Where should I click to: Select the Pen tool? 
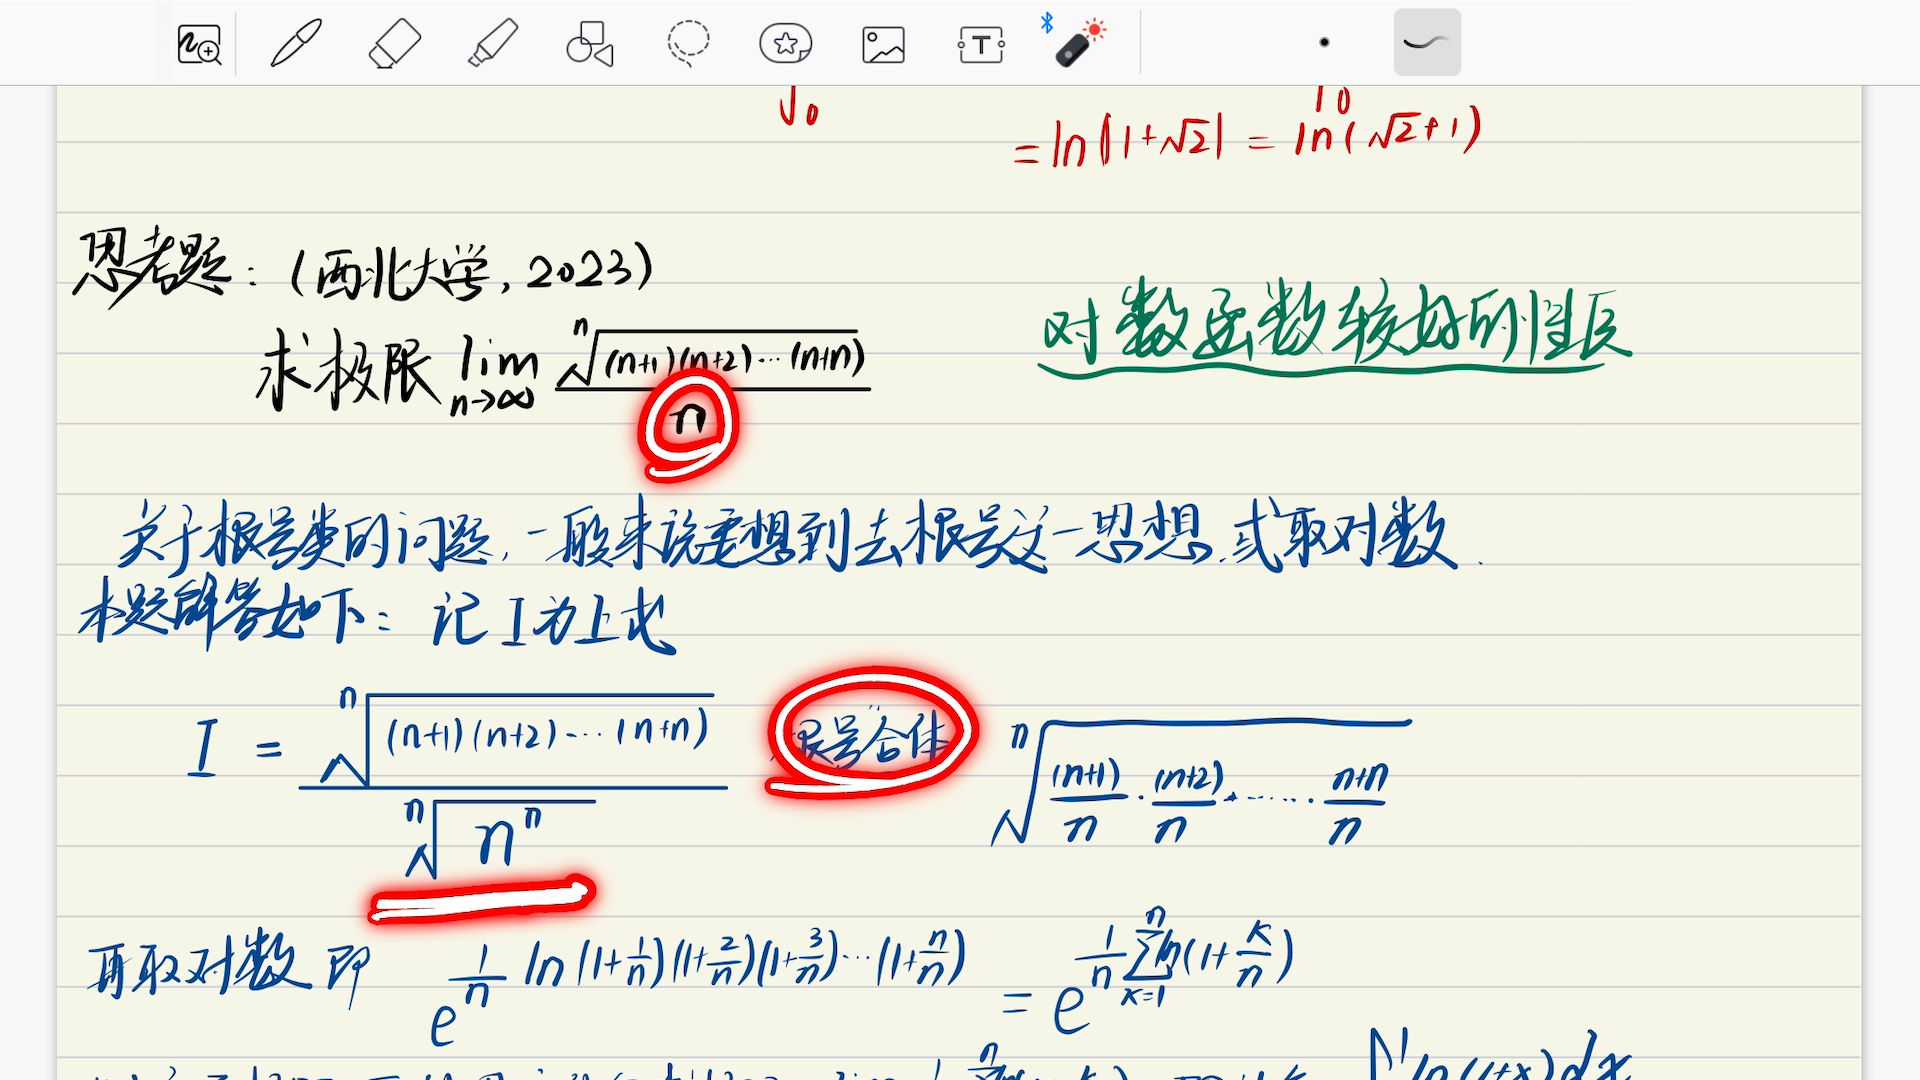[x=296, y=44]
